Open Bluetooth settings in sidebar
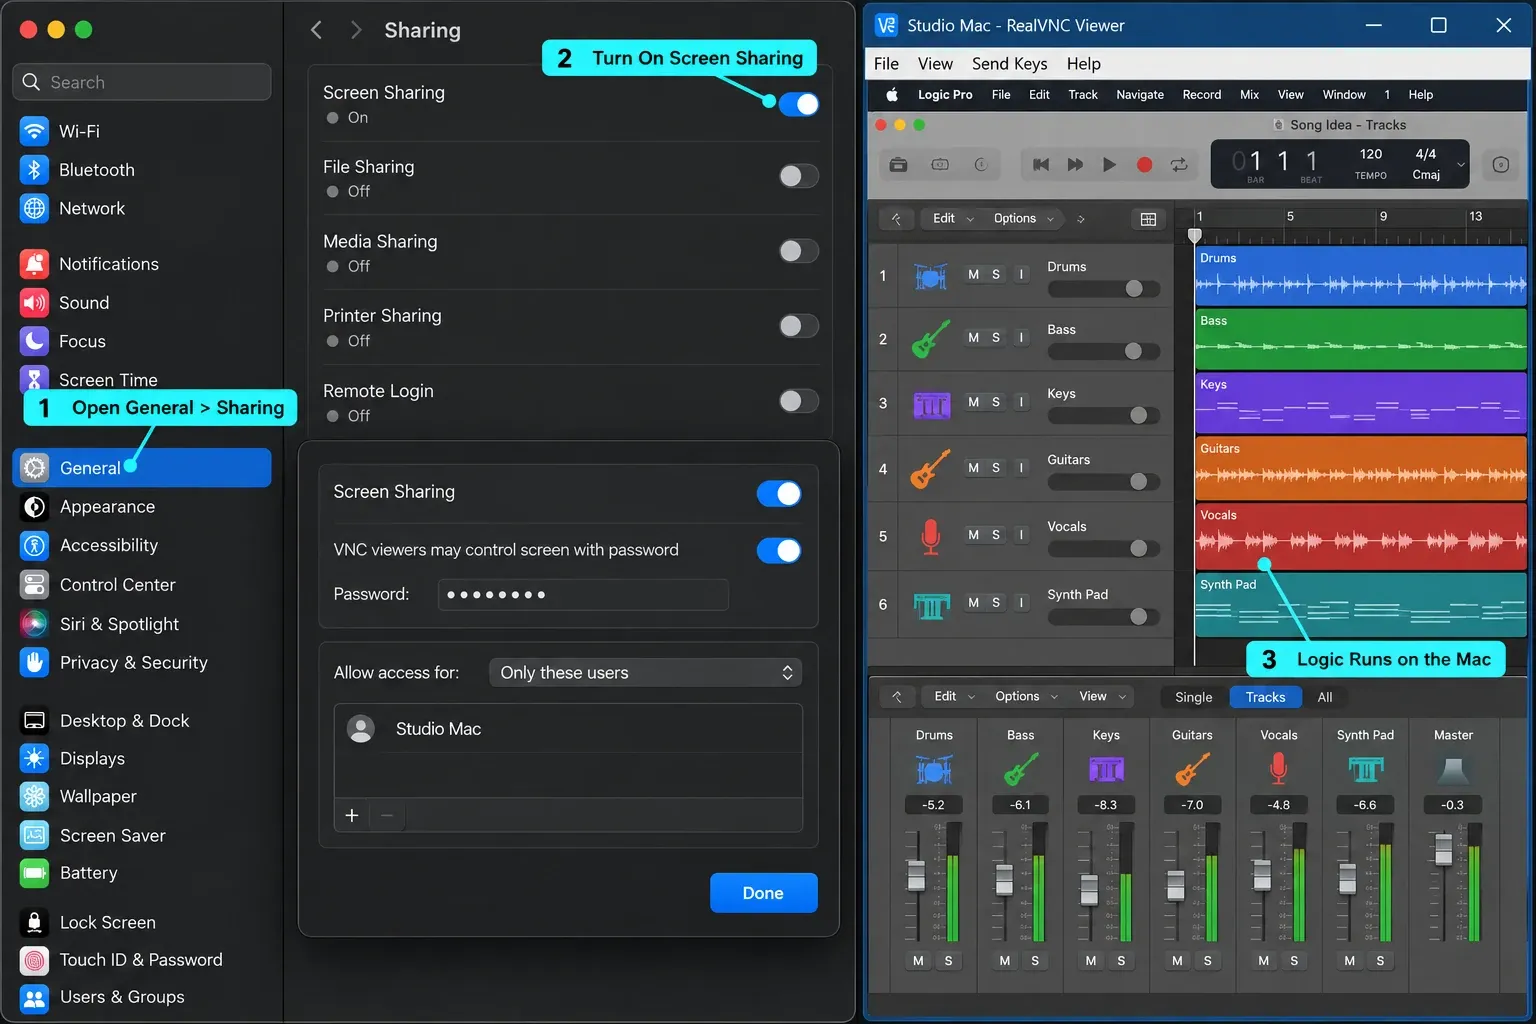This screenshot has height=1024, width=1536. (x=141, y=170)
